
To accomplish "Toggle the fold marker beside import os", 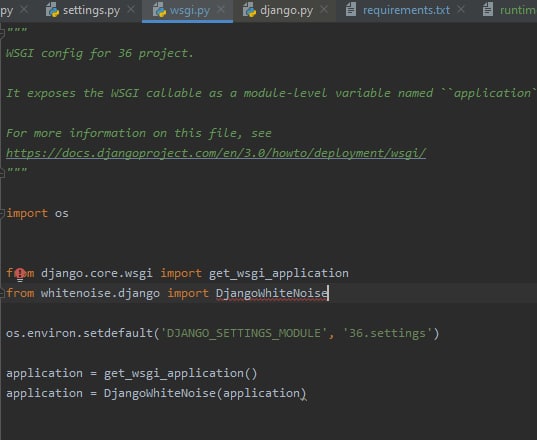I will 2,213.
